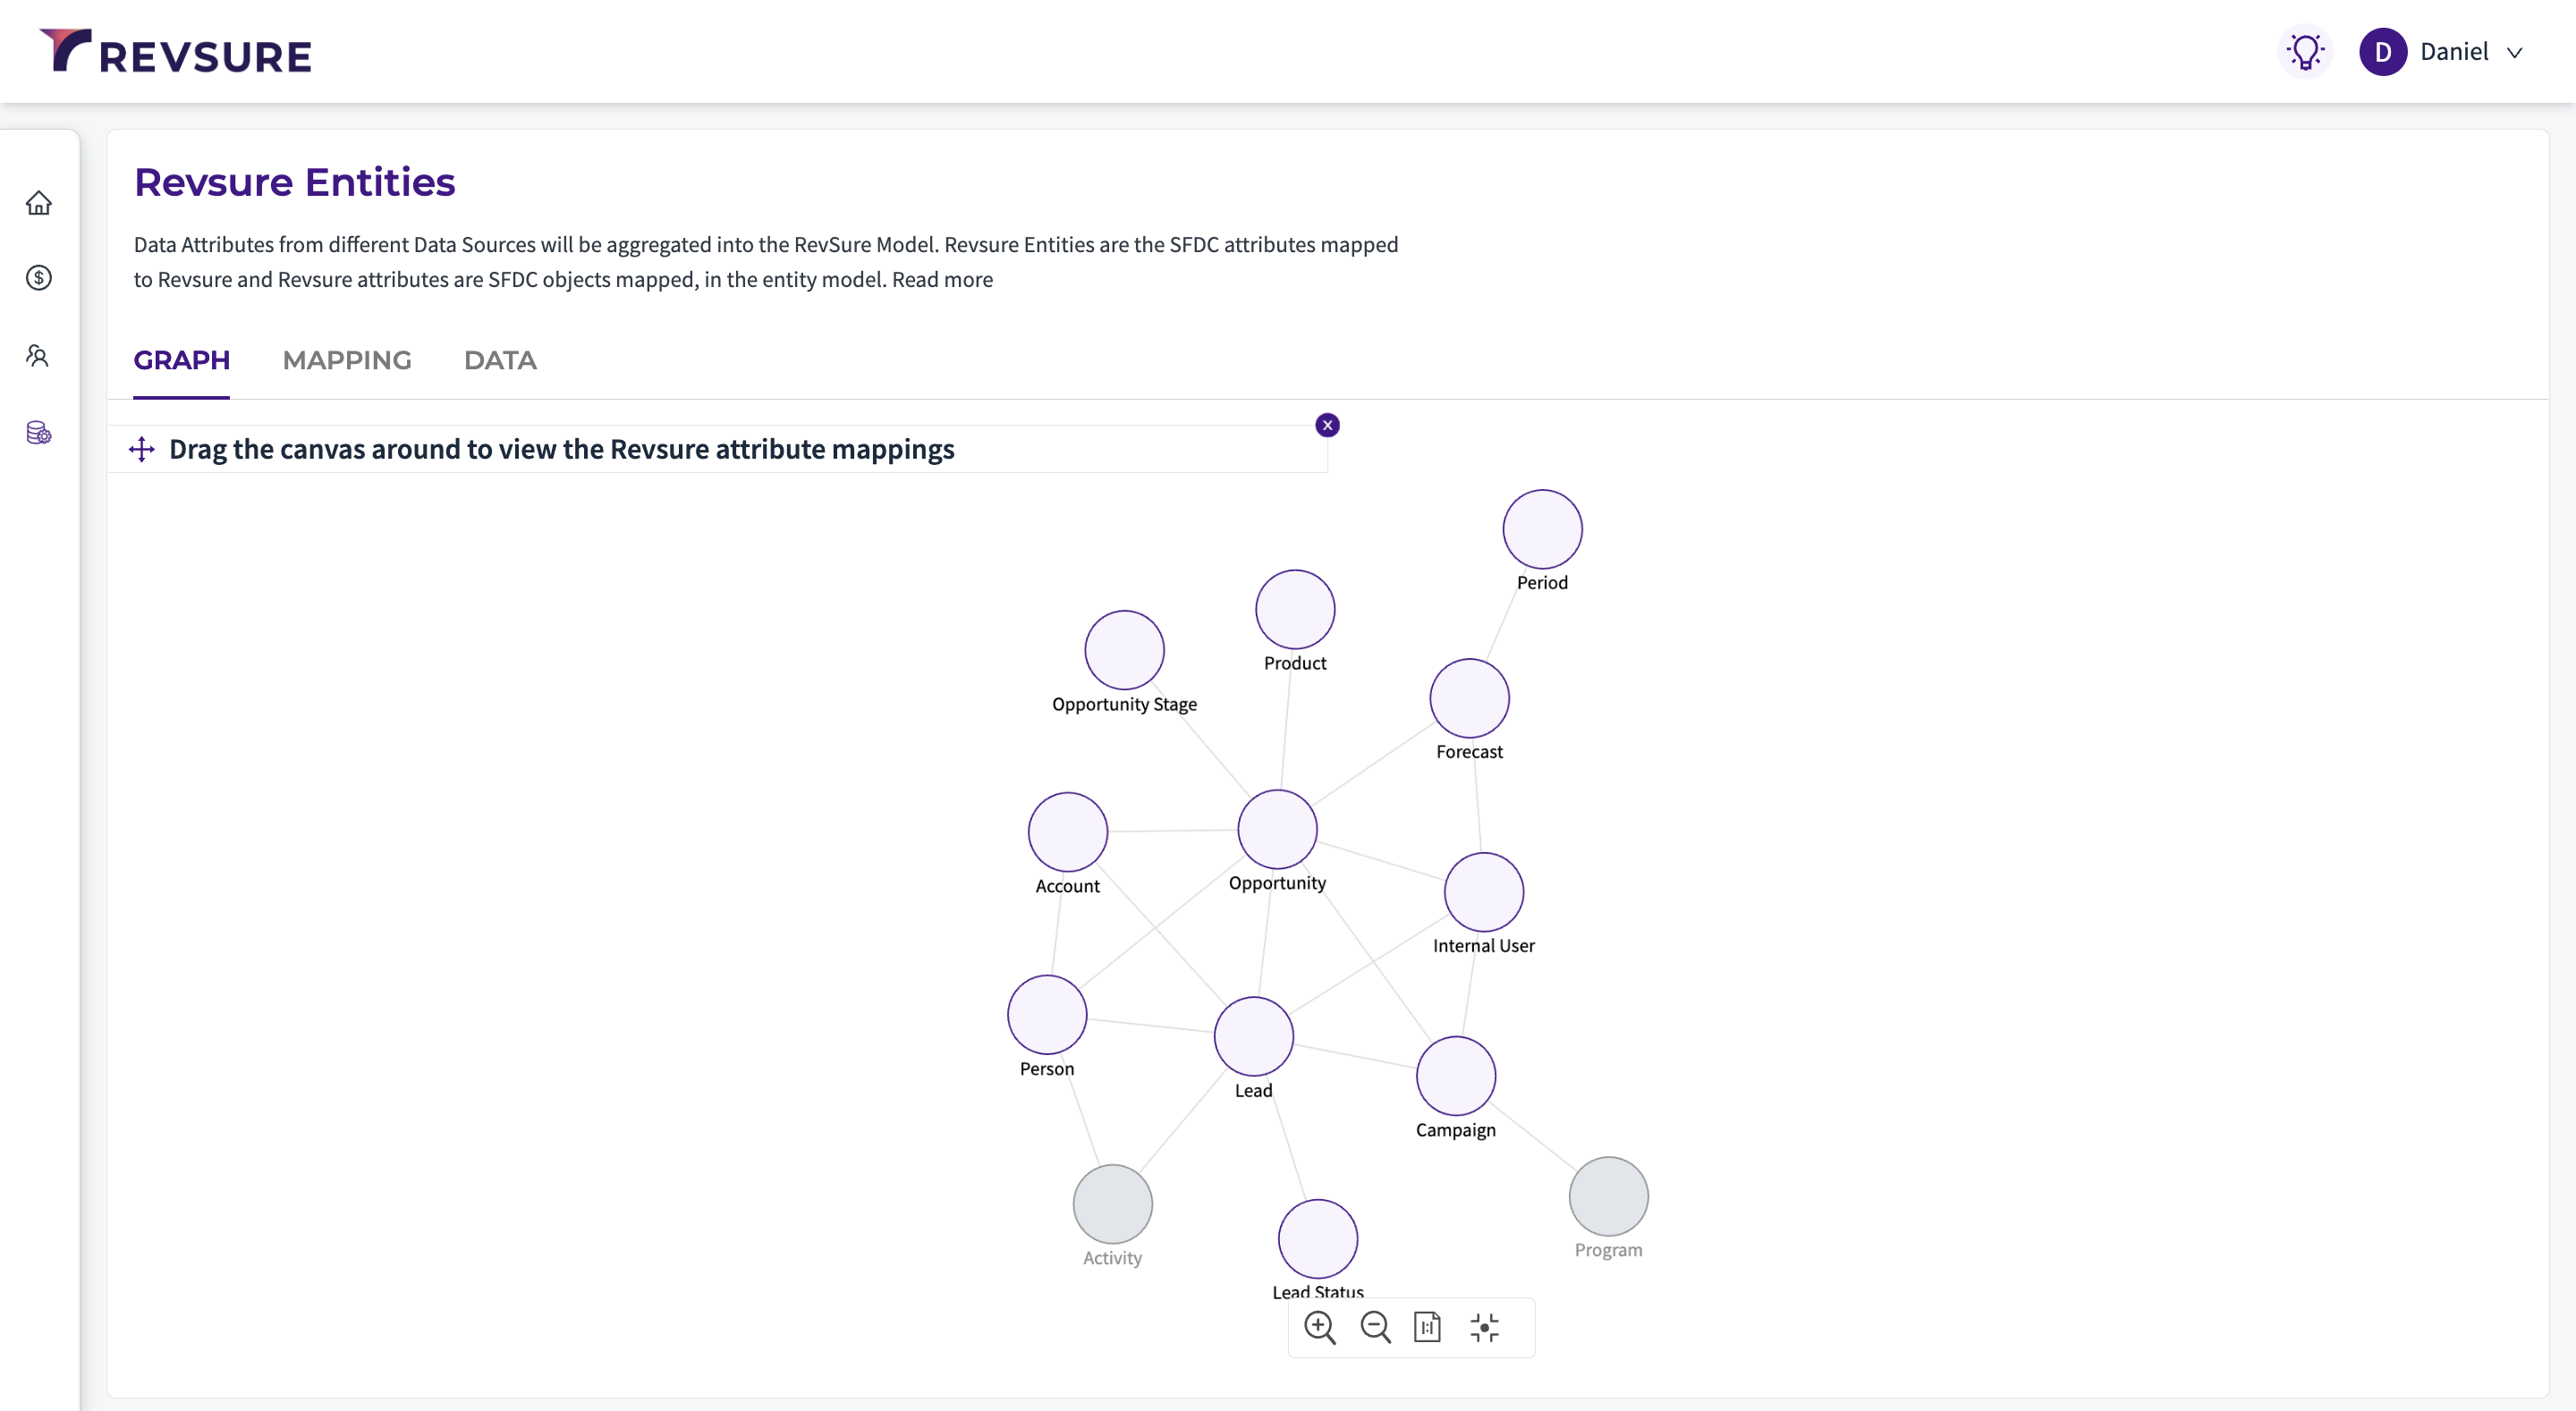Click the center graph layout icon
The image size is (2576, 1411).
(1485, 1328)
